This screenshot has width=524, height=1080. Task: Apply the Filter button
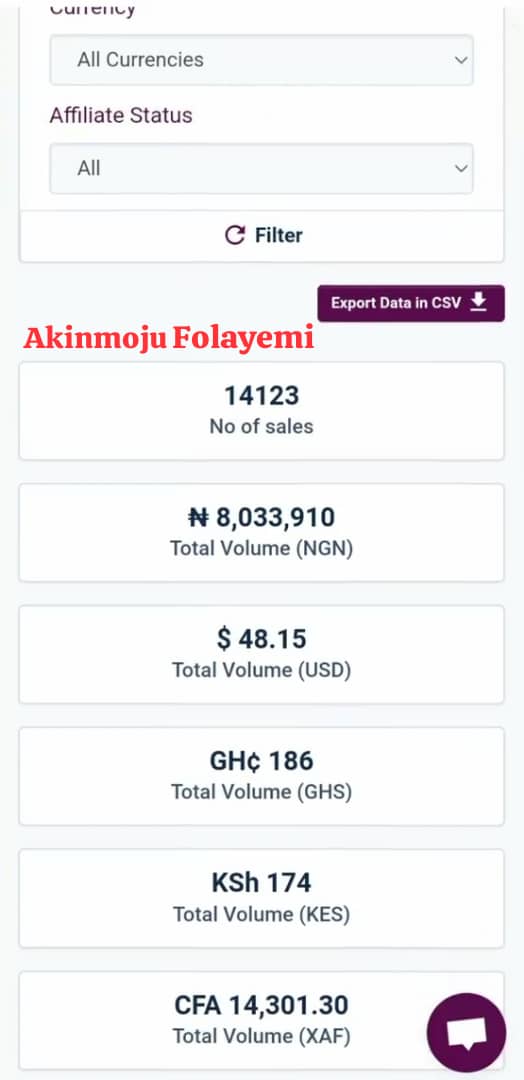tap(262, 236)
